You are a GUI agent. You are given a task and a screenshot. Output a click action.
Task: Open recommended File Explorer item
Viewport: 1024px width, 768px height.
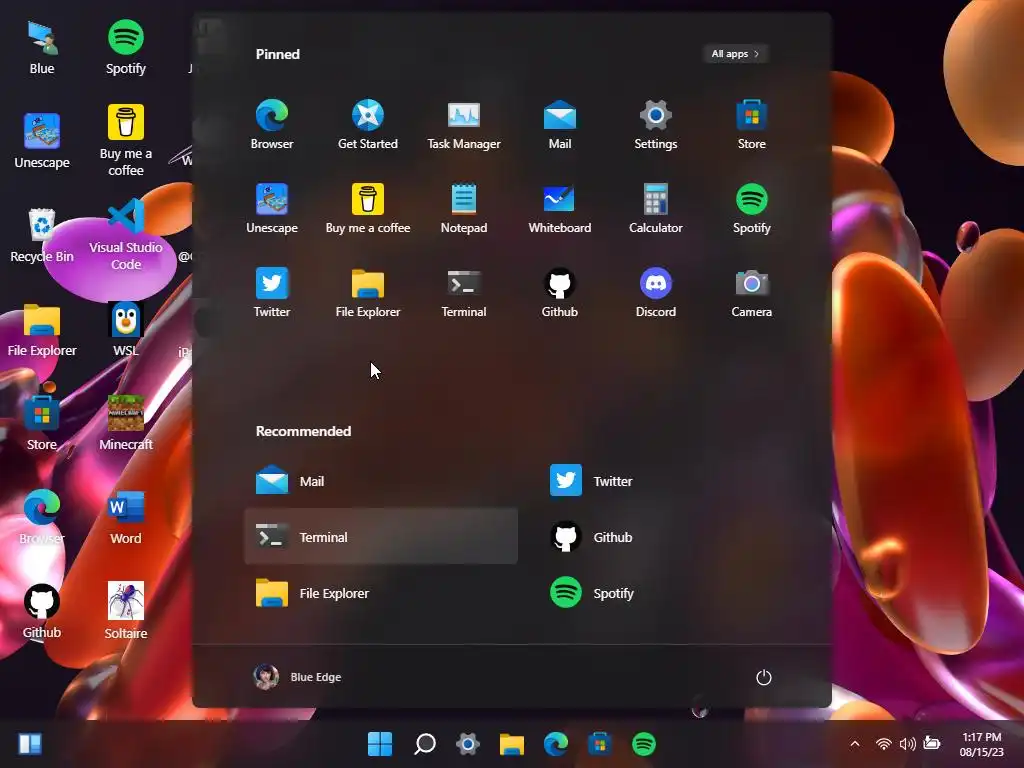pos(381,593)
